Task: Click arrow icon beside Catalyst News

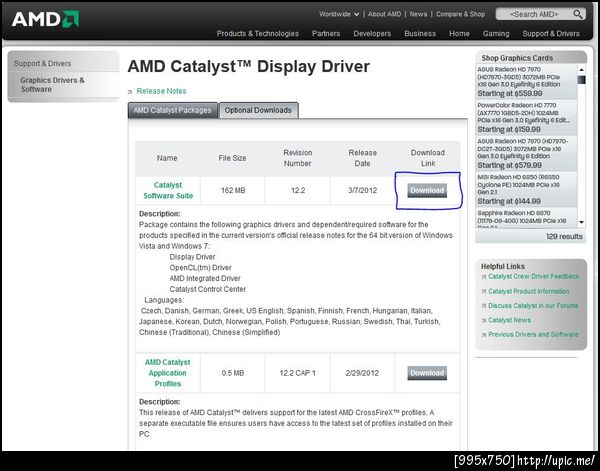Action: 484,320
